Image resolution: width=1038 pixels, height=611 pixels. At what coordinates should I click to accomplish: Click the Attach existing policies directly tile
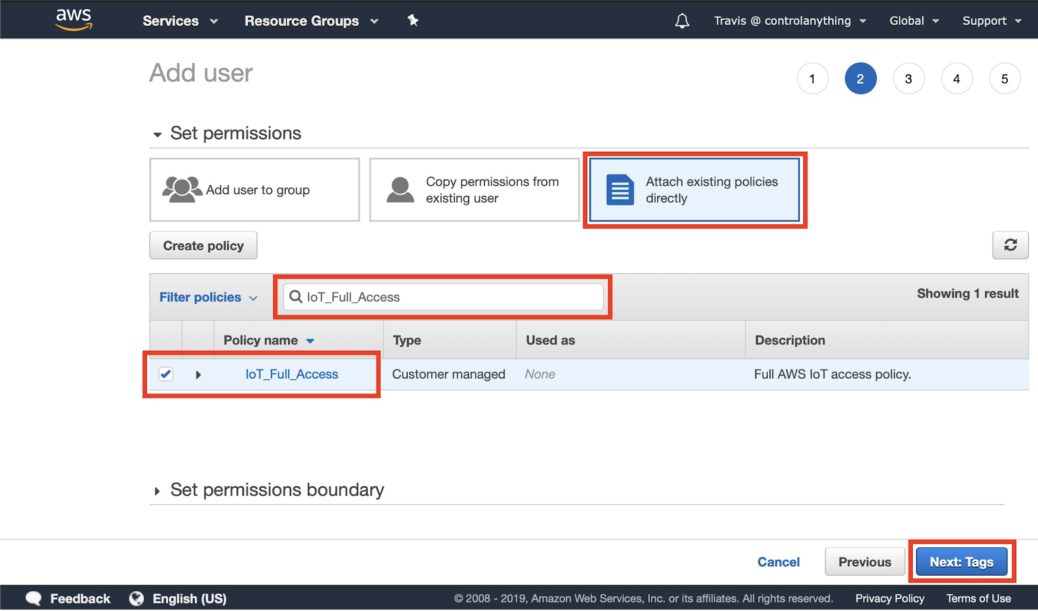(694, 188)
